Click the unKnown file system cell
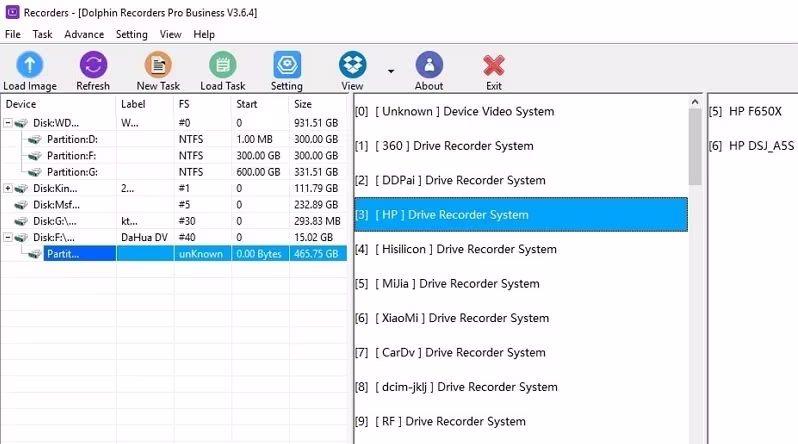The image size is (798, 444). click(x=201, y=254)
